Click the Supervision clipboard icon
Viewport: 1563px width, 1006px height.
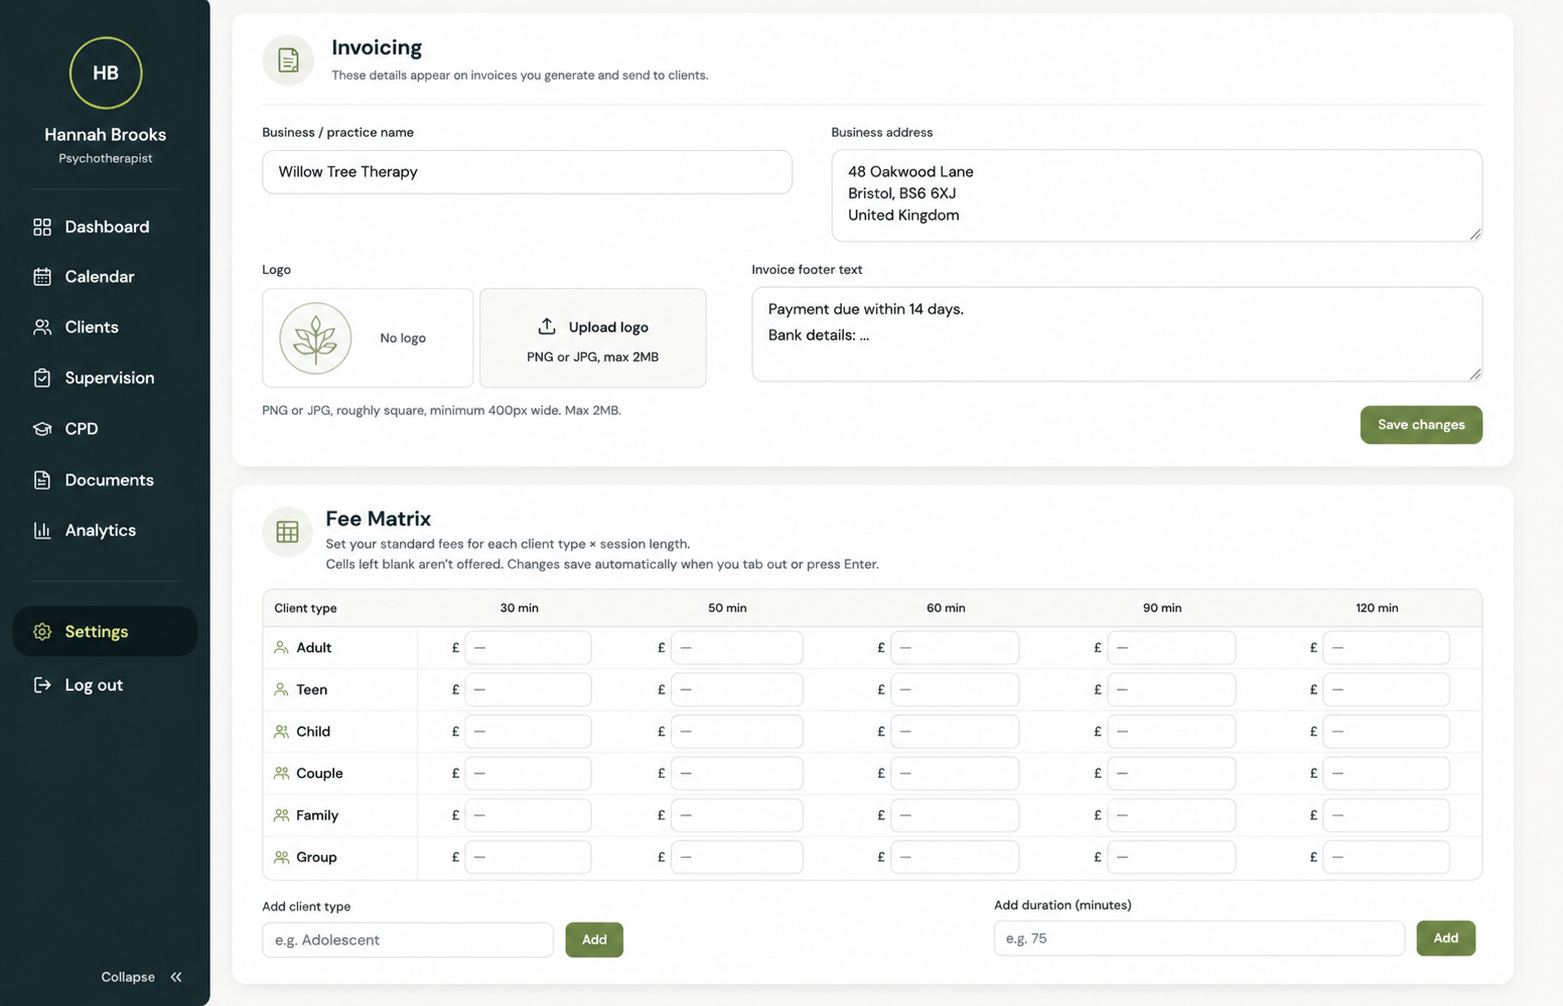42,378
